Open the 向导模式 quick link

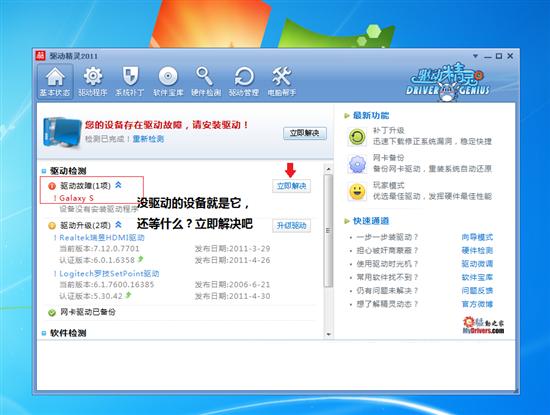coord(477,237)
